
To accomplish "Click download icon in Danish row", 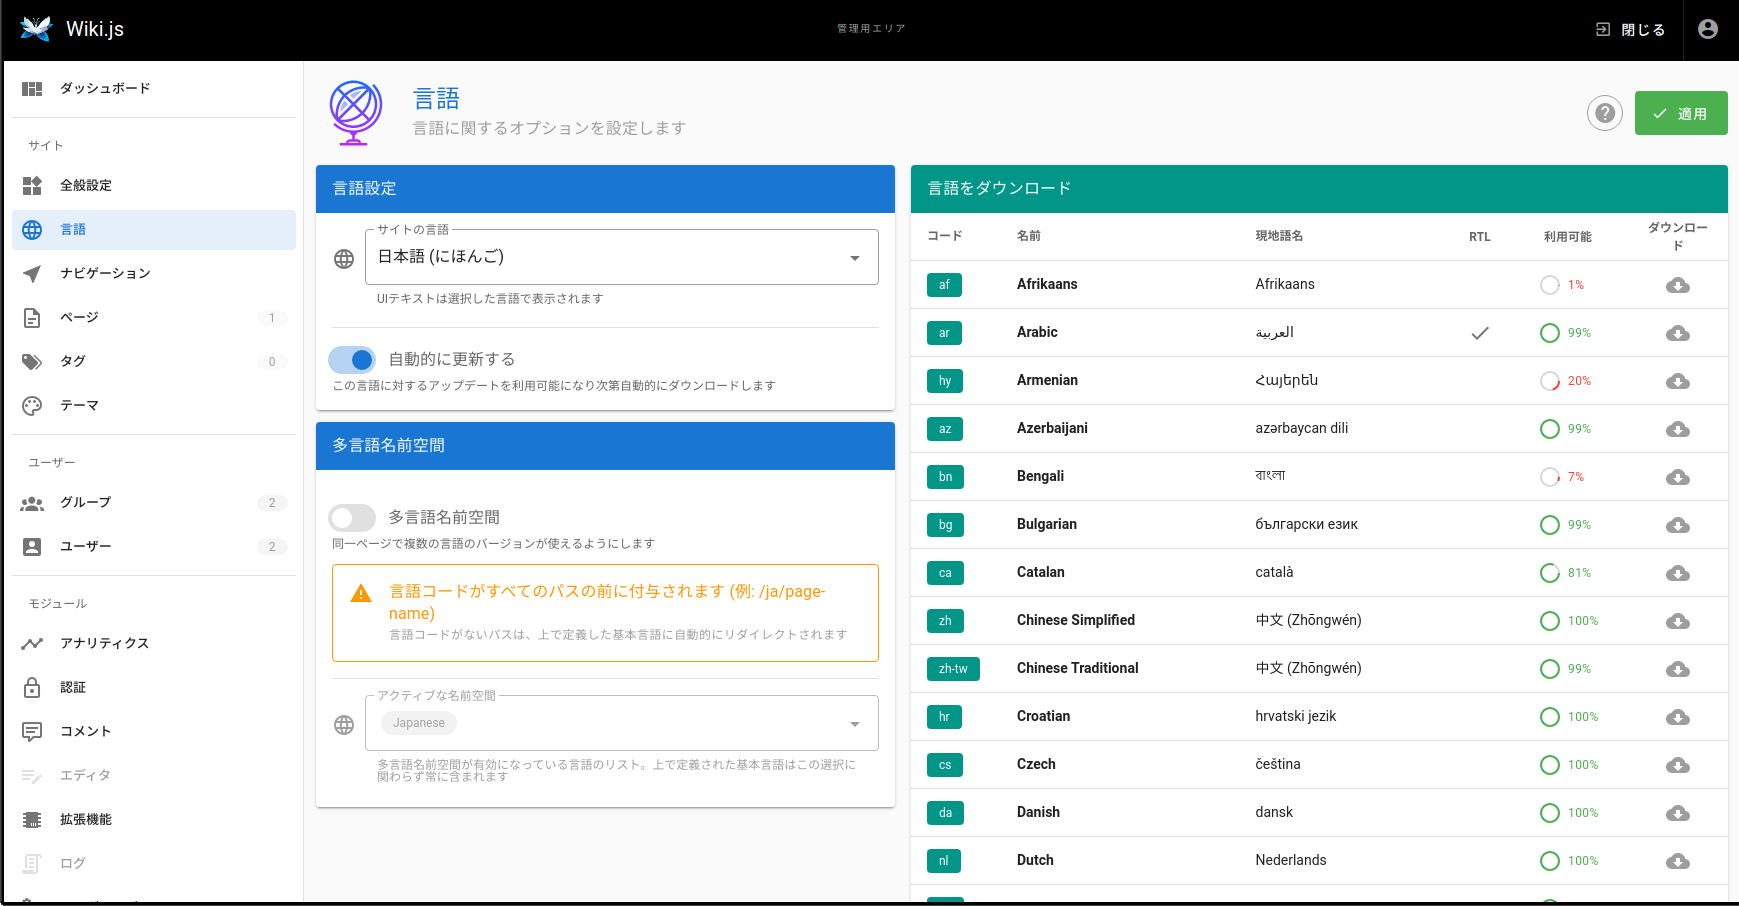I will 1677,813.
